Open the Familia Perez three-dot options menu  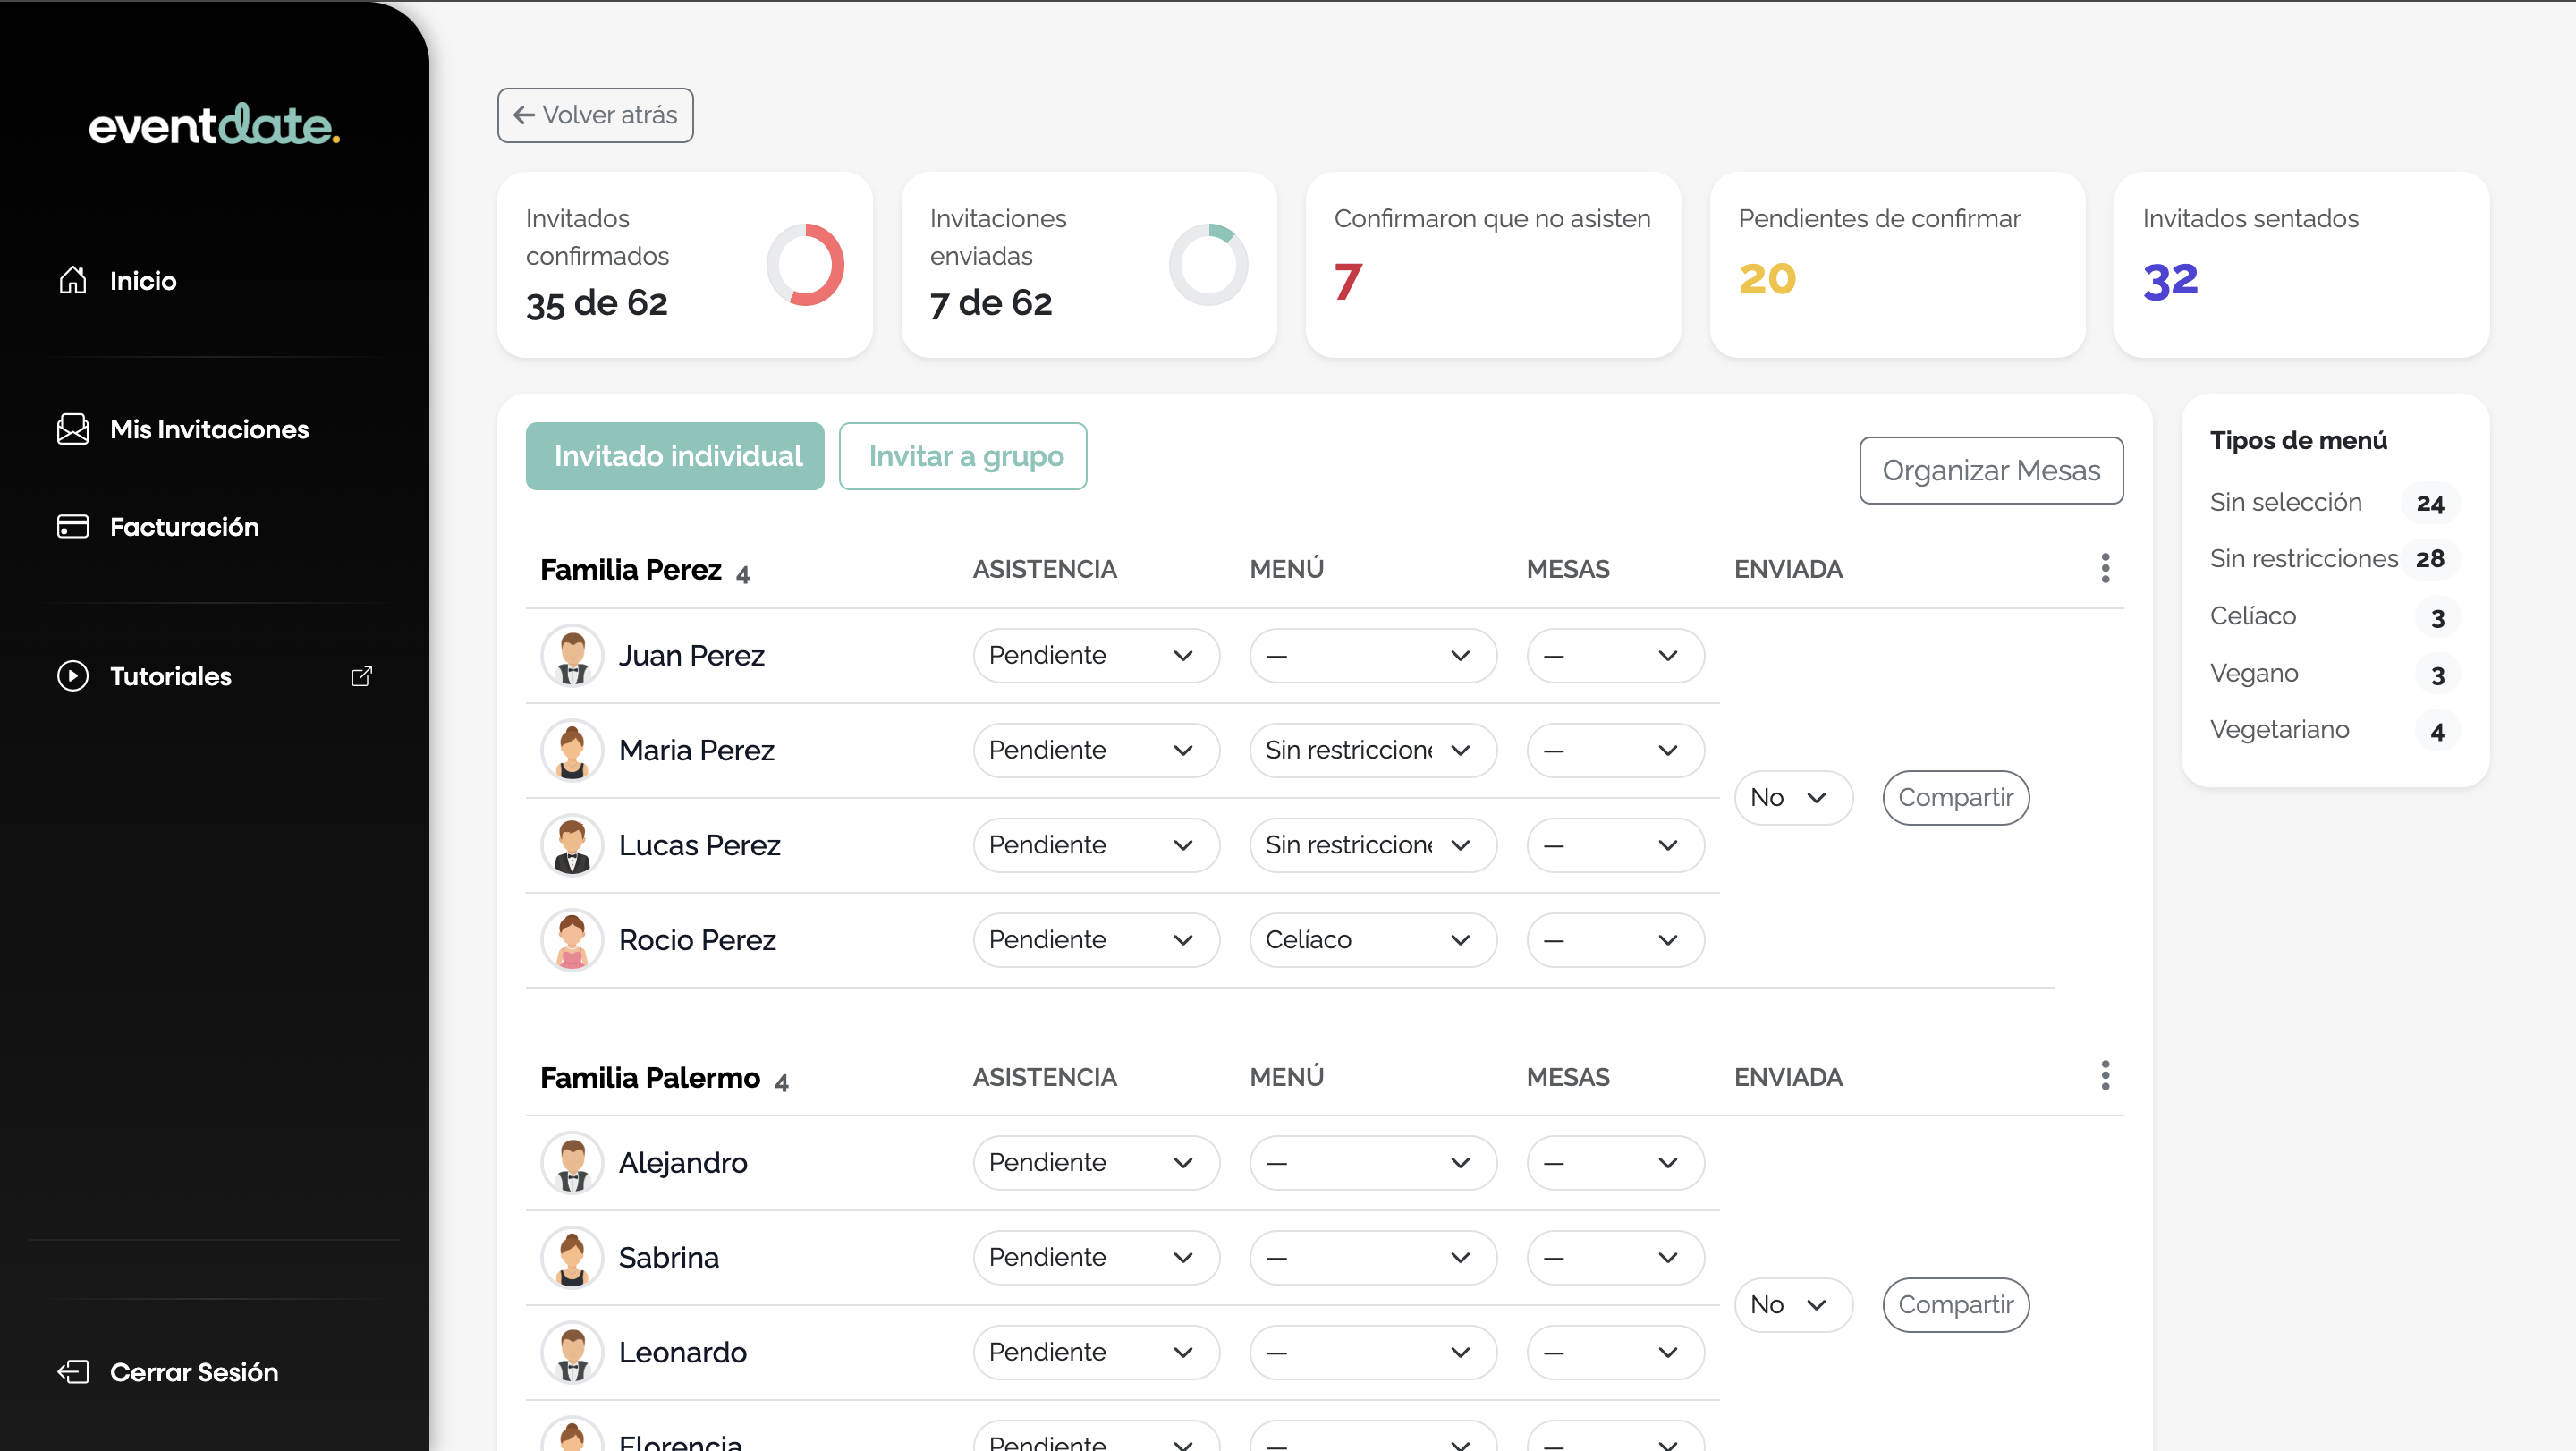2105,568
